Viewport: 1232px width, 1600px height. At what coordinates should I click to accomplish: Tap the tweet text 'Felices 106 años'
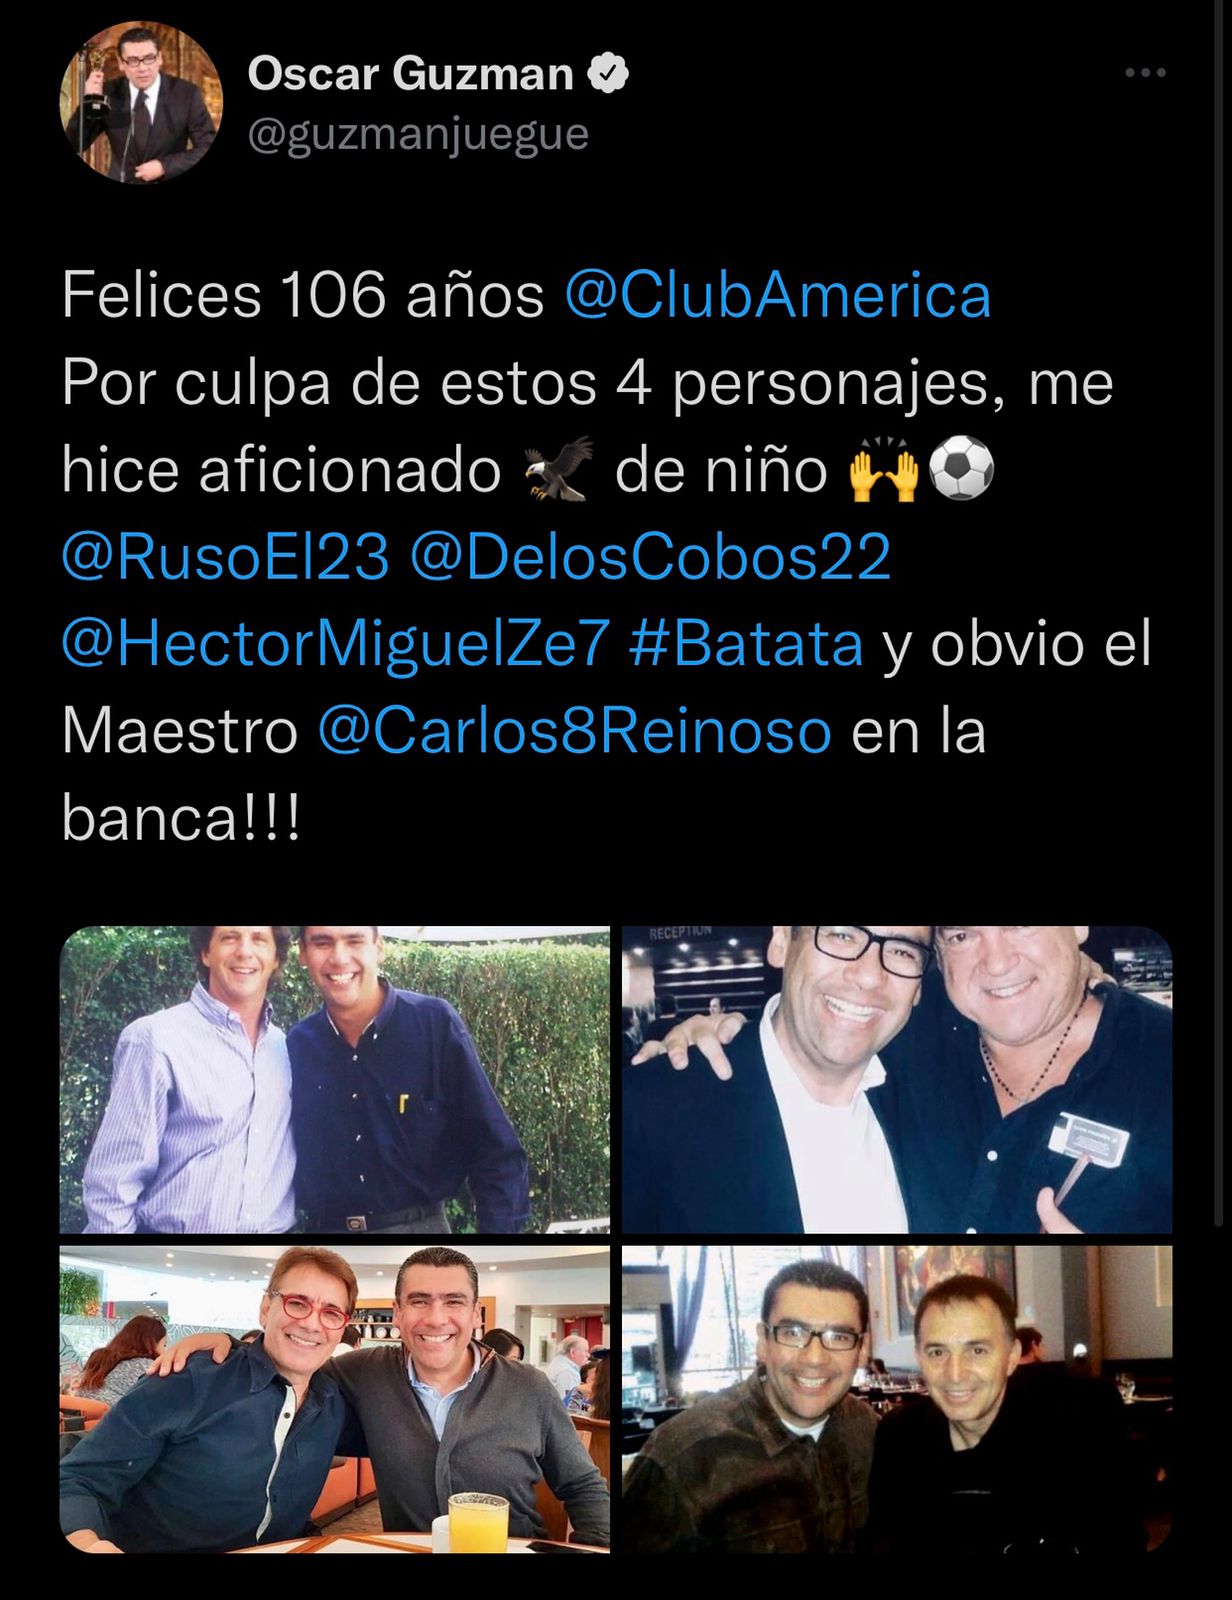coord(303,295)
